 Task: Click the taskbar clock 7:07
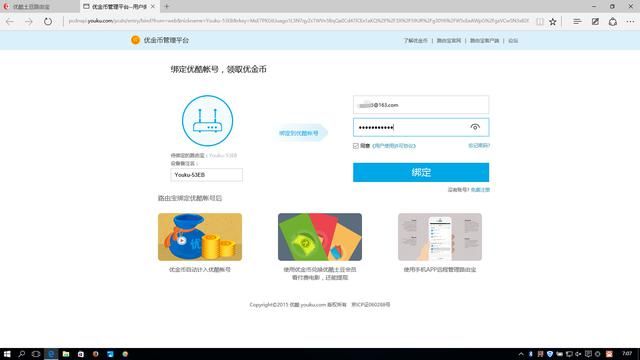pyautogui.click(x=627, y=353)
